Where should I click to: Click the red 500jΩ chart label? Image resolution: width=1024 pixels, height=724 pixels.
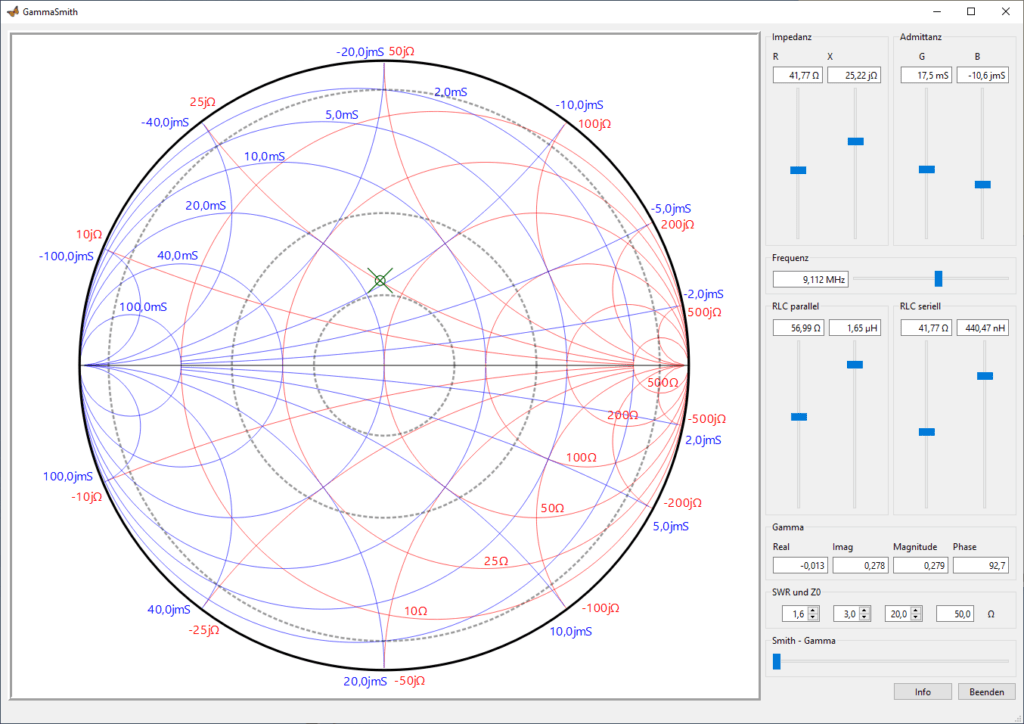tap(705, 312)
